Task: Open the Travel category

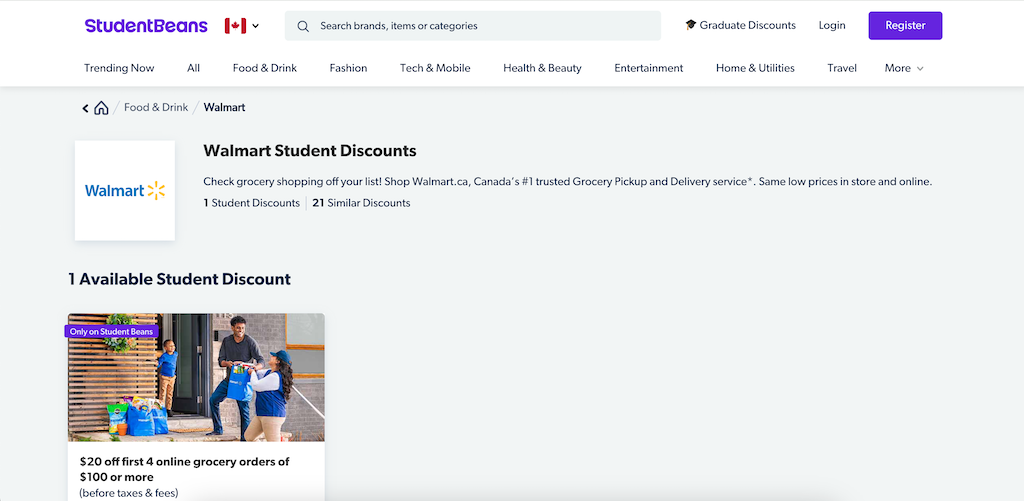Action: tap(842, 68)
